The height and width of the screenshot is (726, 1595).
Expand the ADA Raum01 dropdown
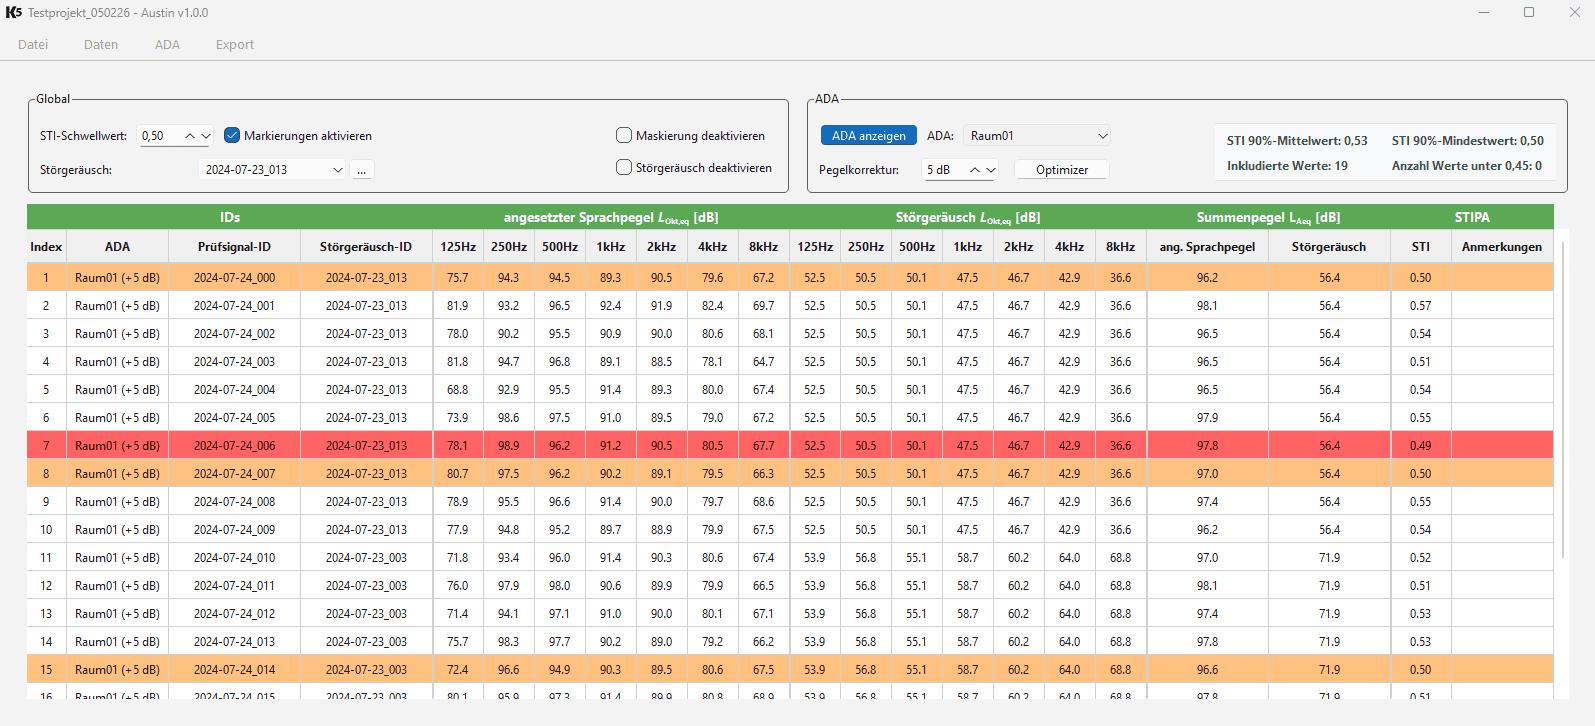(1102, 136)
